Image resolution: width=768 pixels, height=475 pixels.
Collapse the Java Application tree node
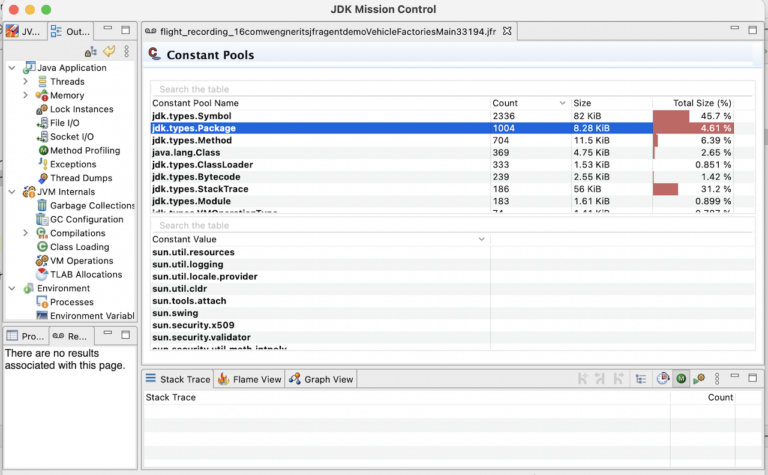(12, 68)
